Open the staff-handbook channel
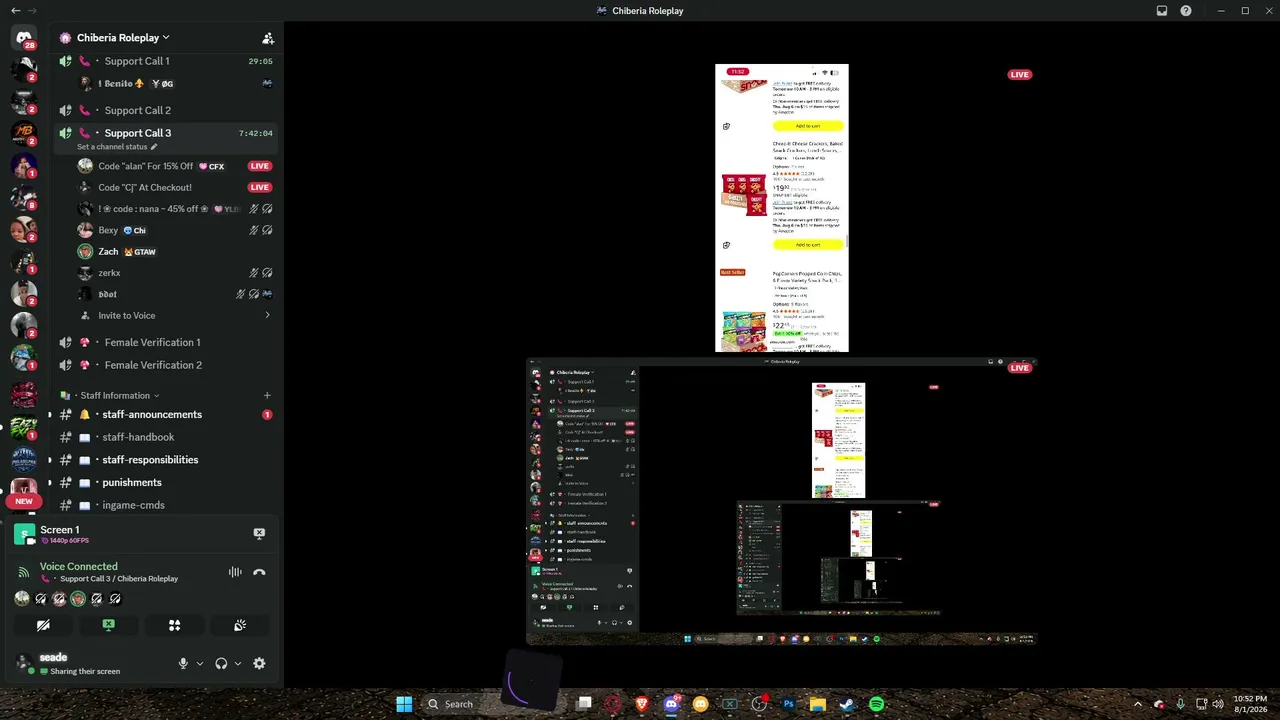Screen dimensions: 1280x720 [165, 437]
